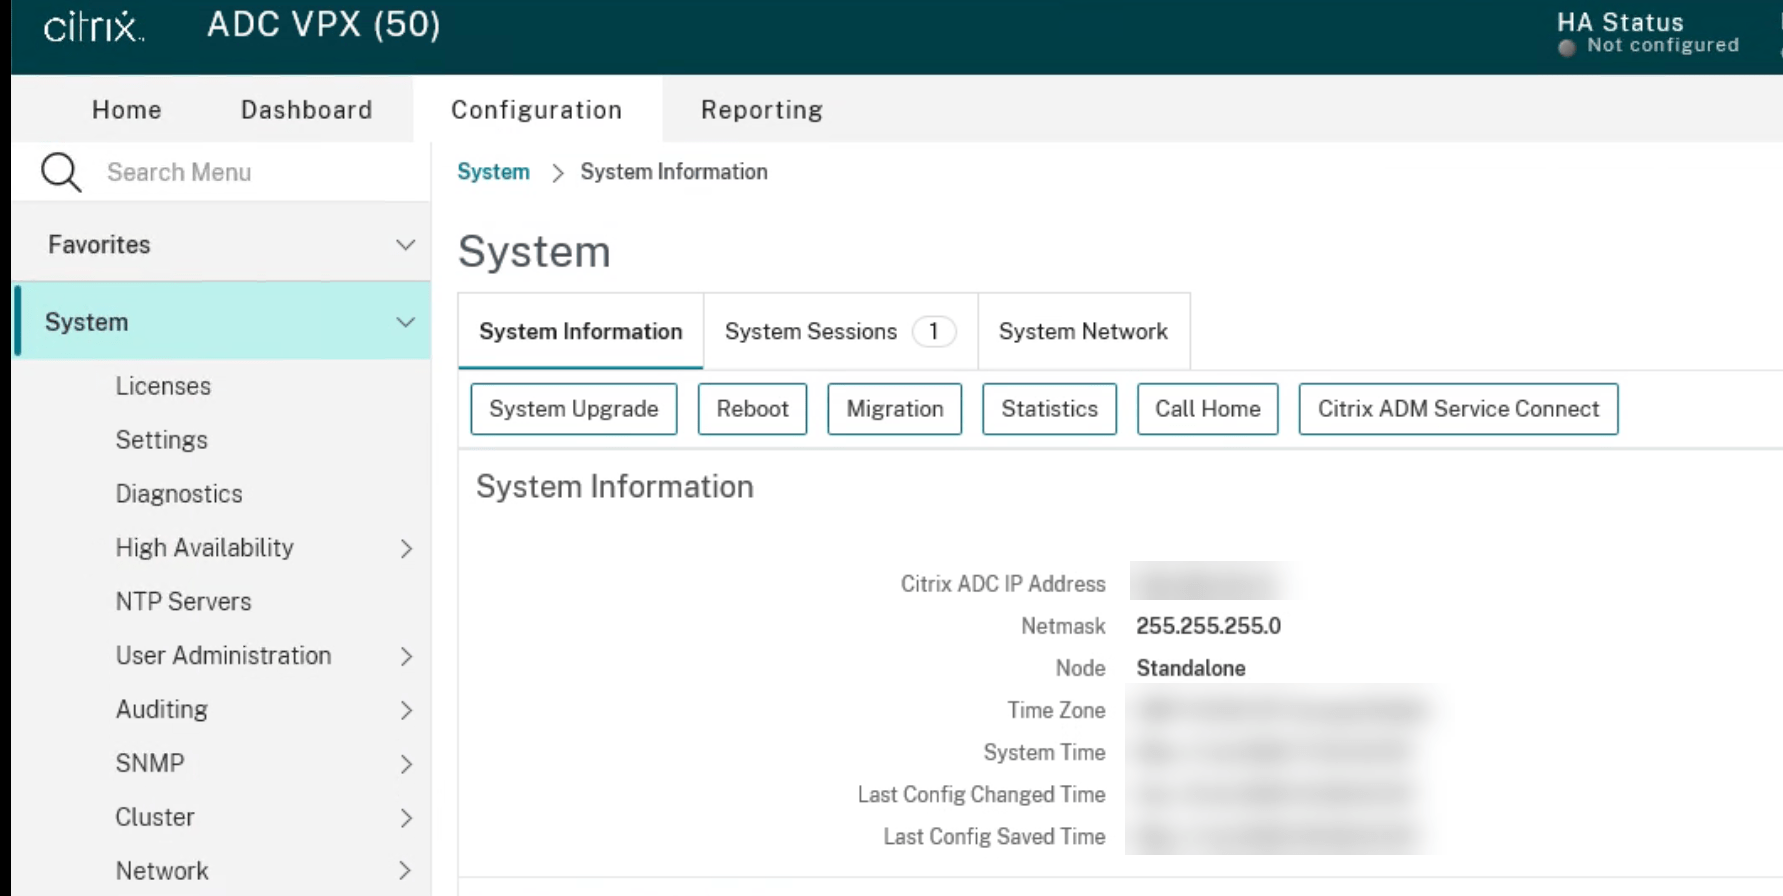Open Licenses in the System menu
The width and height of the screenshot is (1783, 896).
[x=163, y=386]
